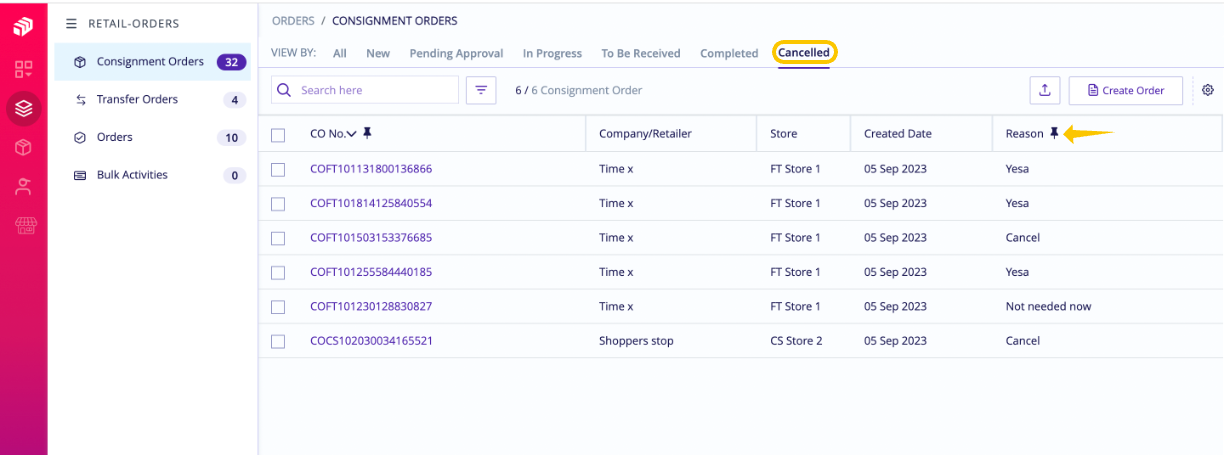Screen dimensions: 1224x455
Task: Open order link COFT101503153376685
Action: (x=371, y=238)
